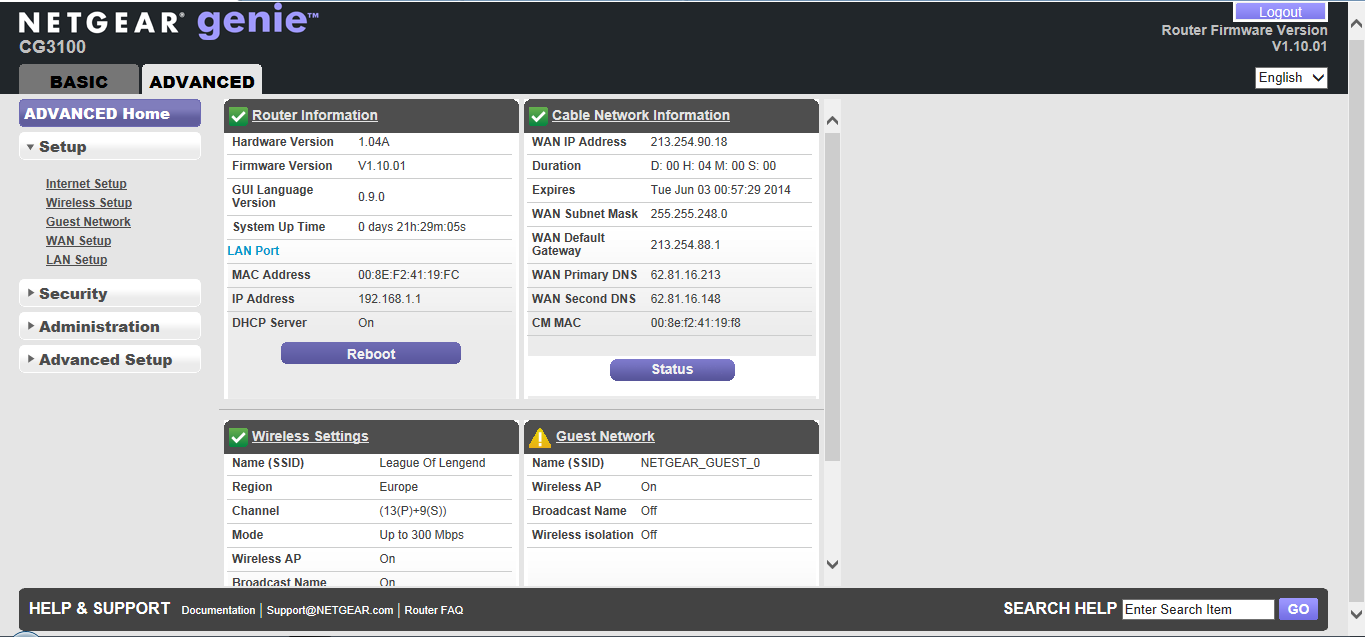This screenshot has height=637, width=1365.
Task: Click the dashboard panel scrollbar thumb
Action: coord(832,295)
